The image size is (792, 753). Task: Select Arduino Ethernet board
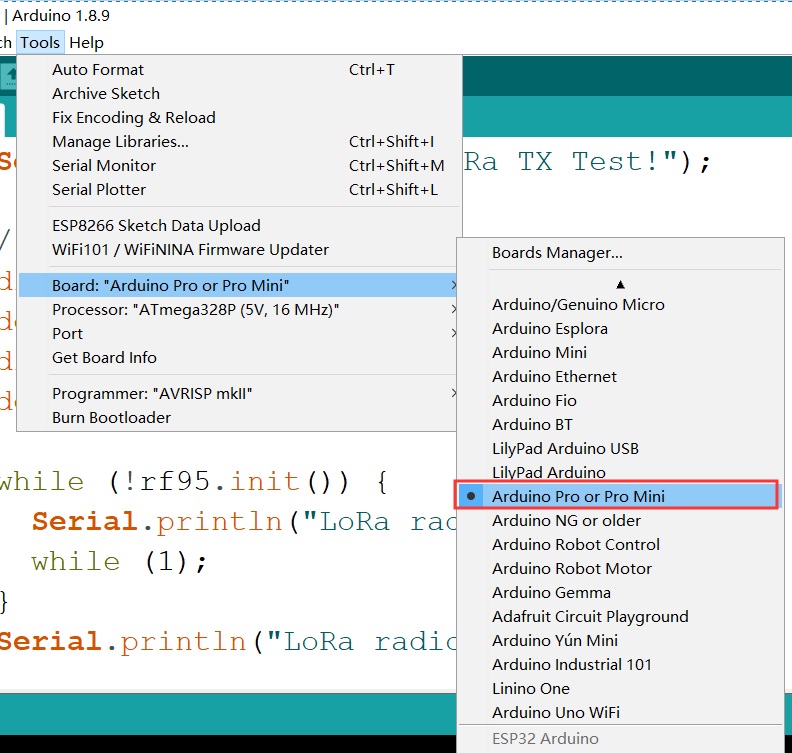(x=620, y=377)
